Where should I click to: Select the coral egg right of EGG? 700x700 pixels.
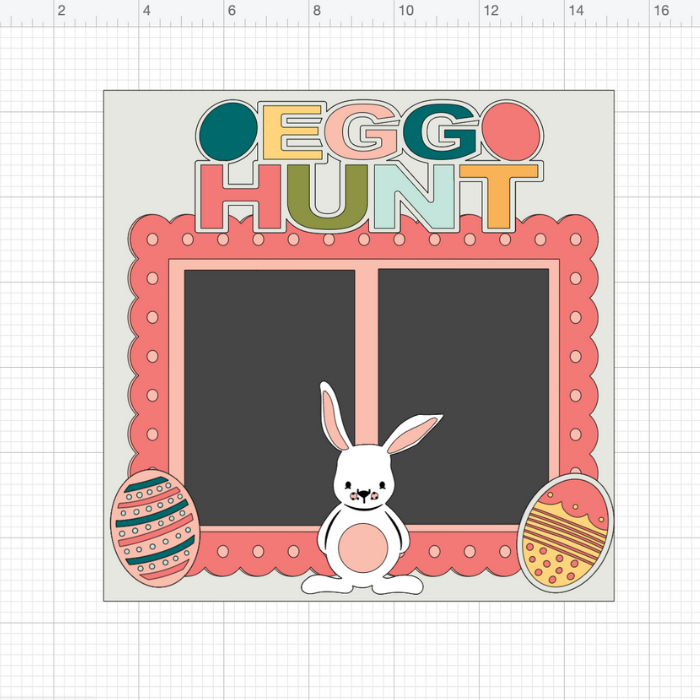511,132
